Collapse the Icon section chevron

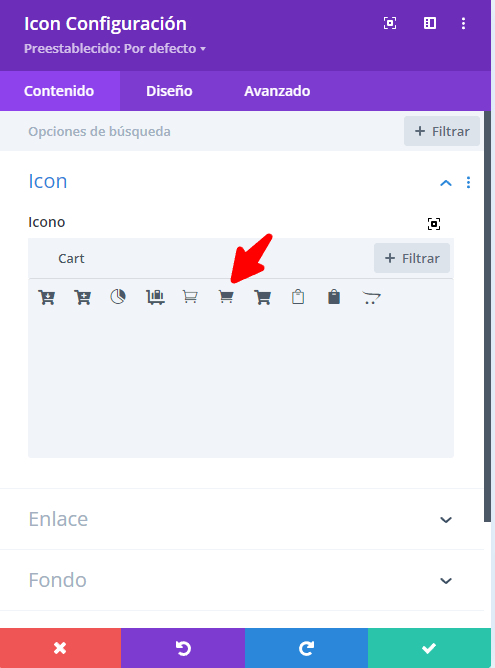(446, 183)
